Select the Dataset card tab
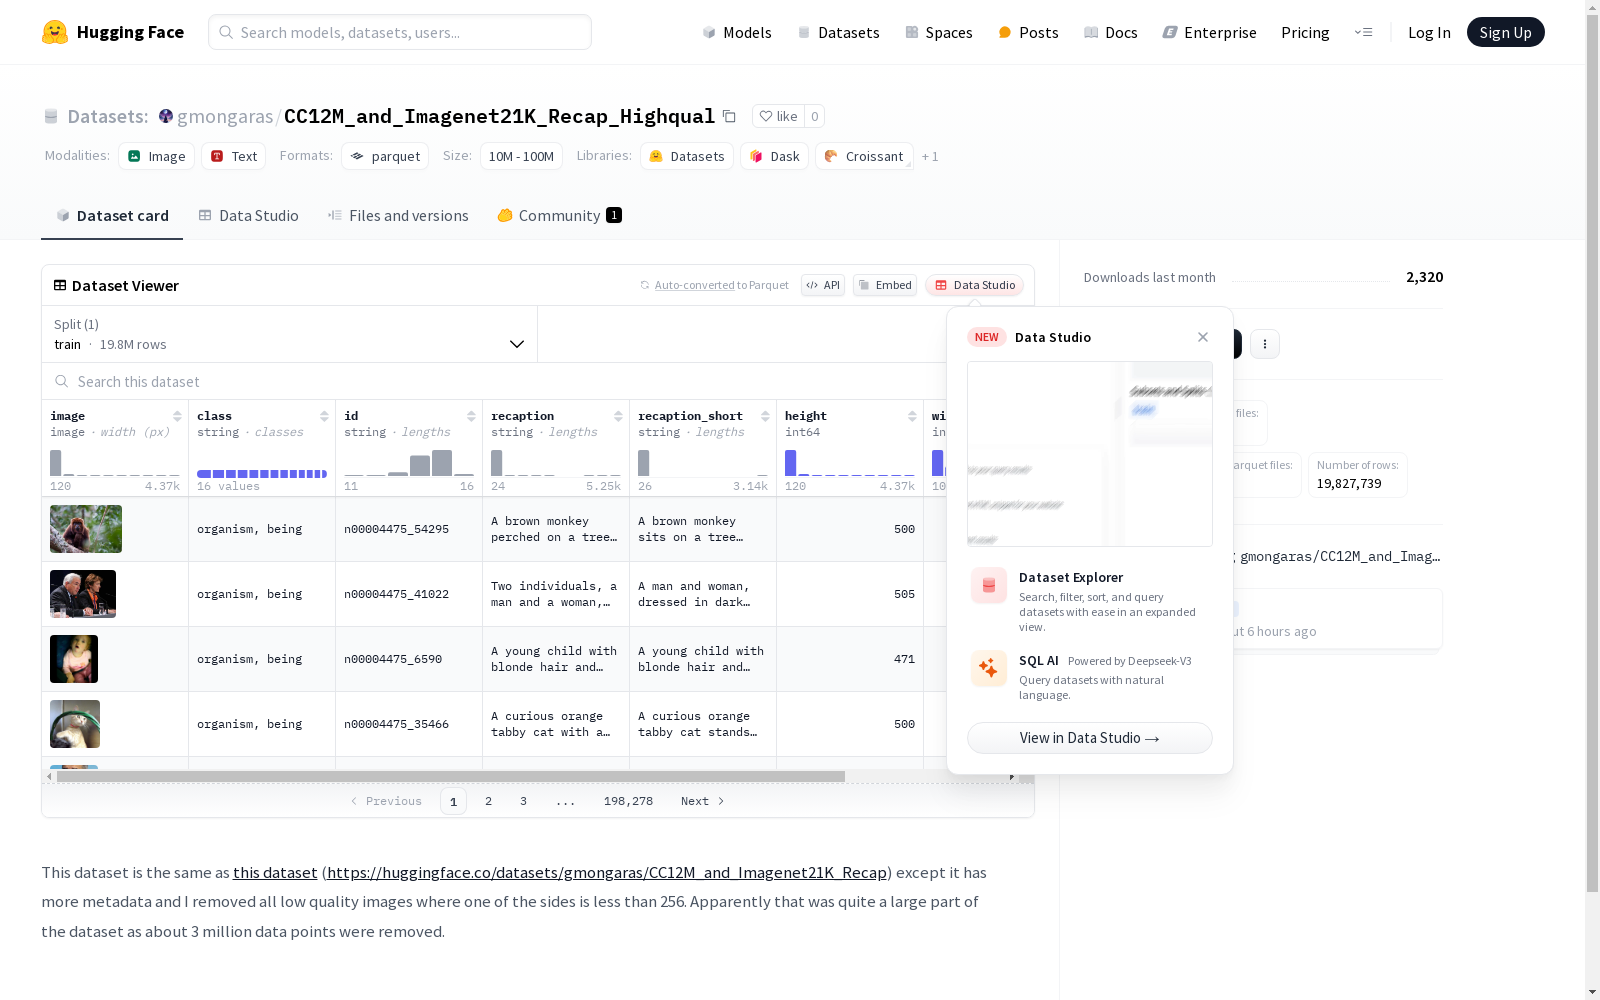 [x=112, y=216]
